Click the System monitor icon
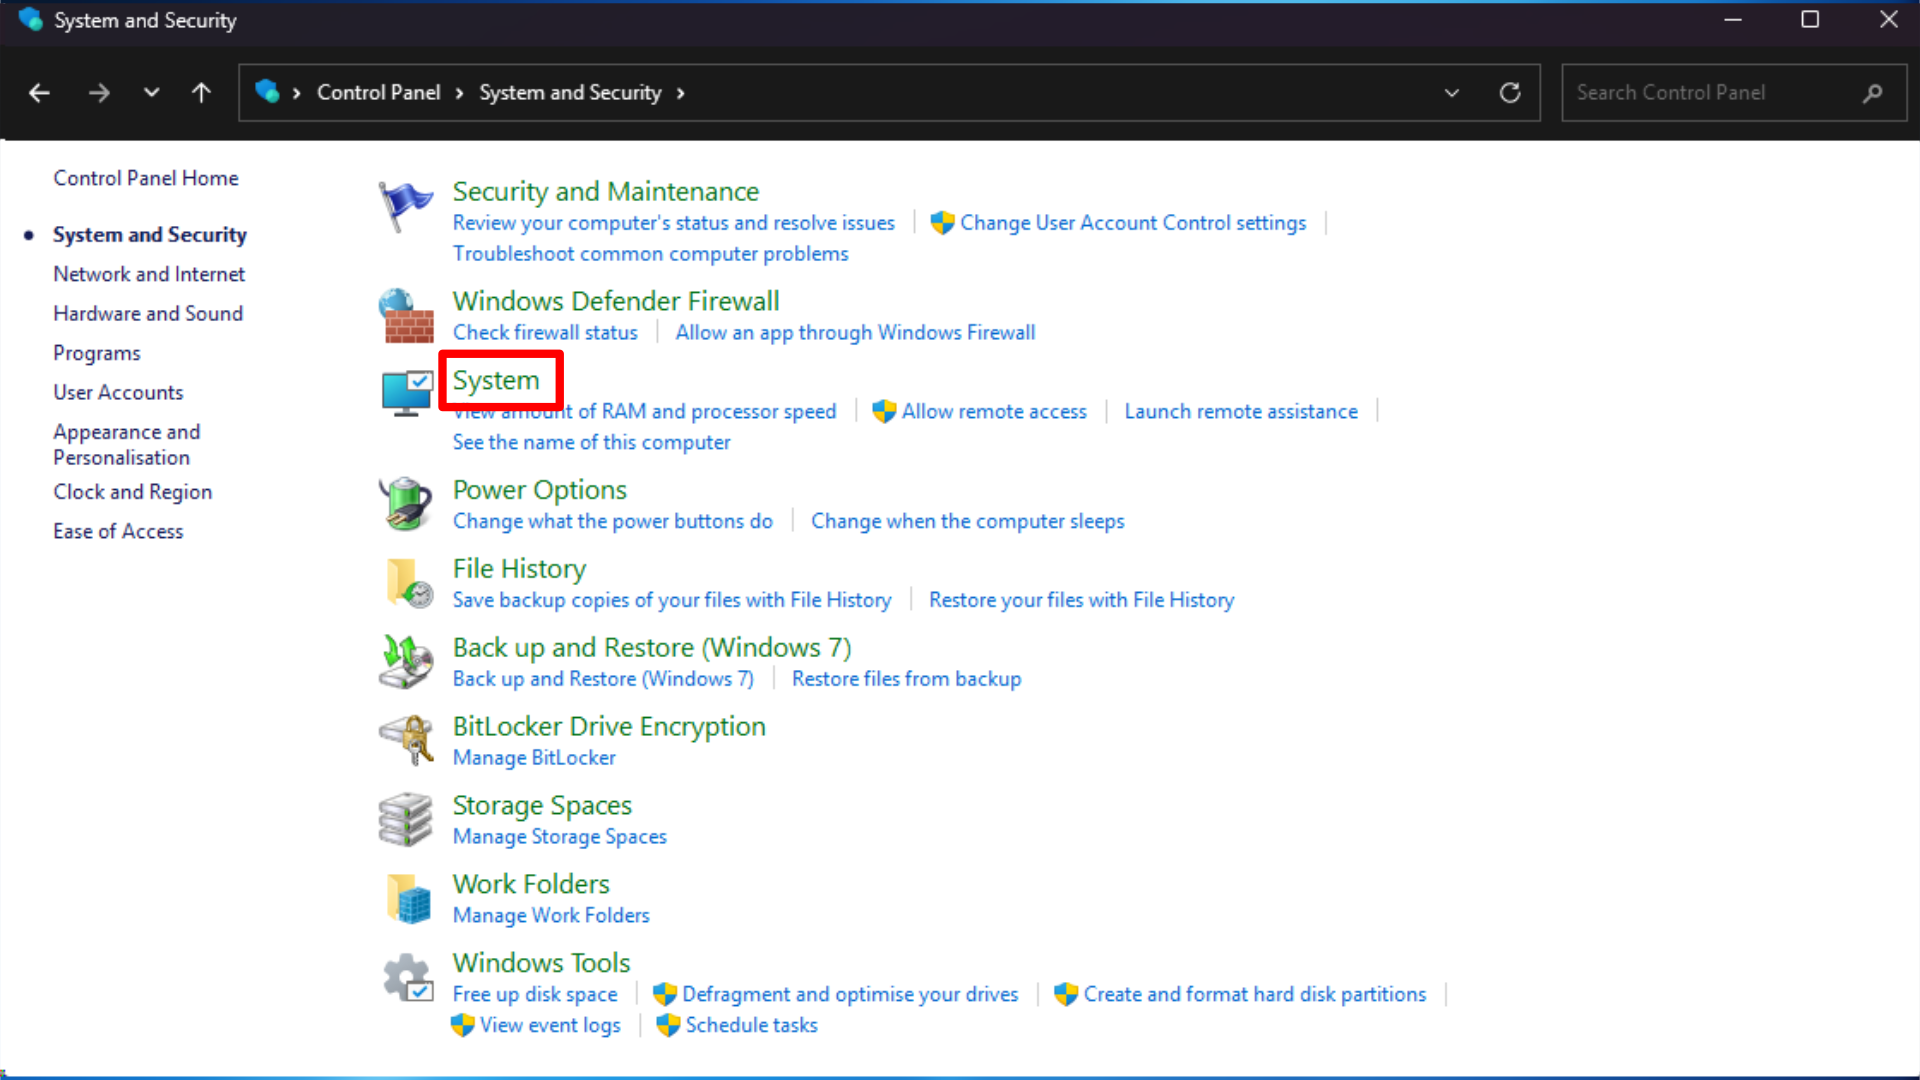Image resolution: width=1920 pixels, height=1080 pixels. tap(405, 393)
